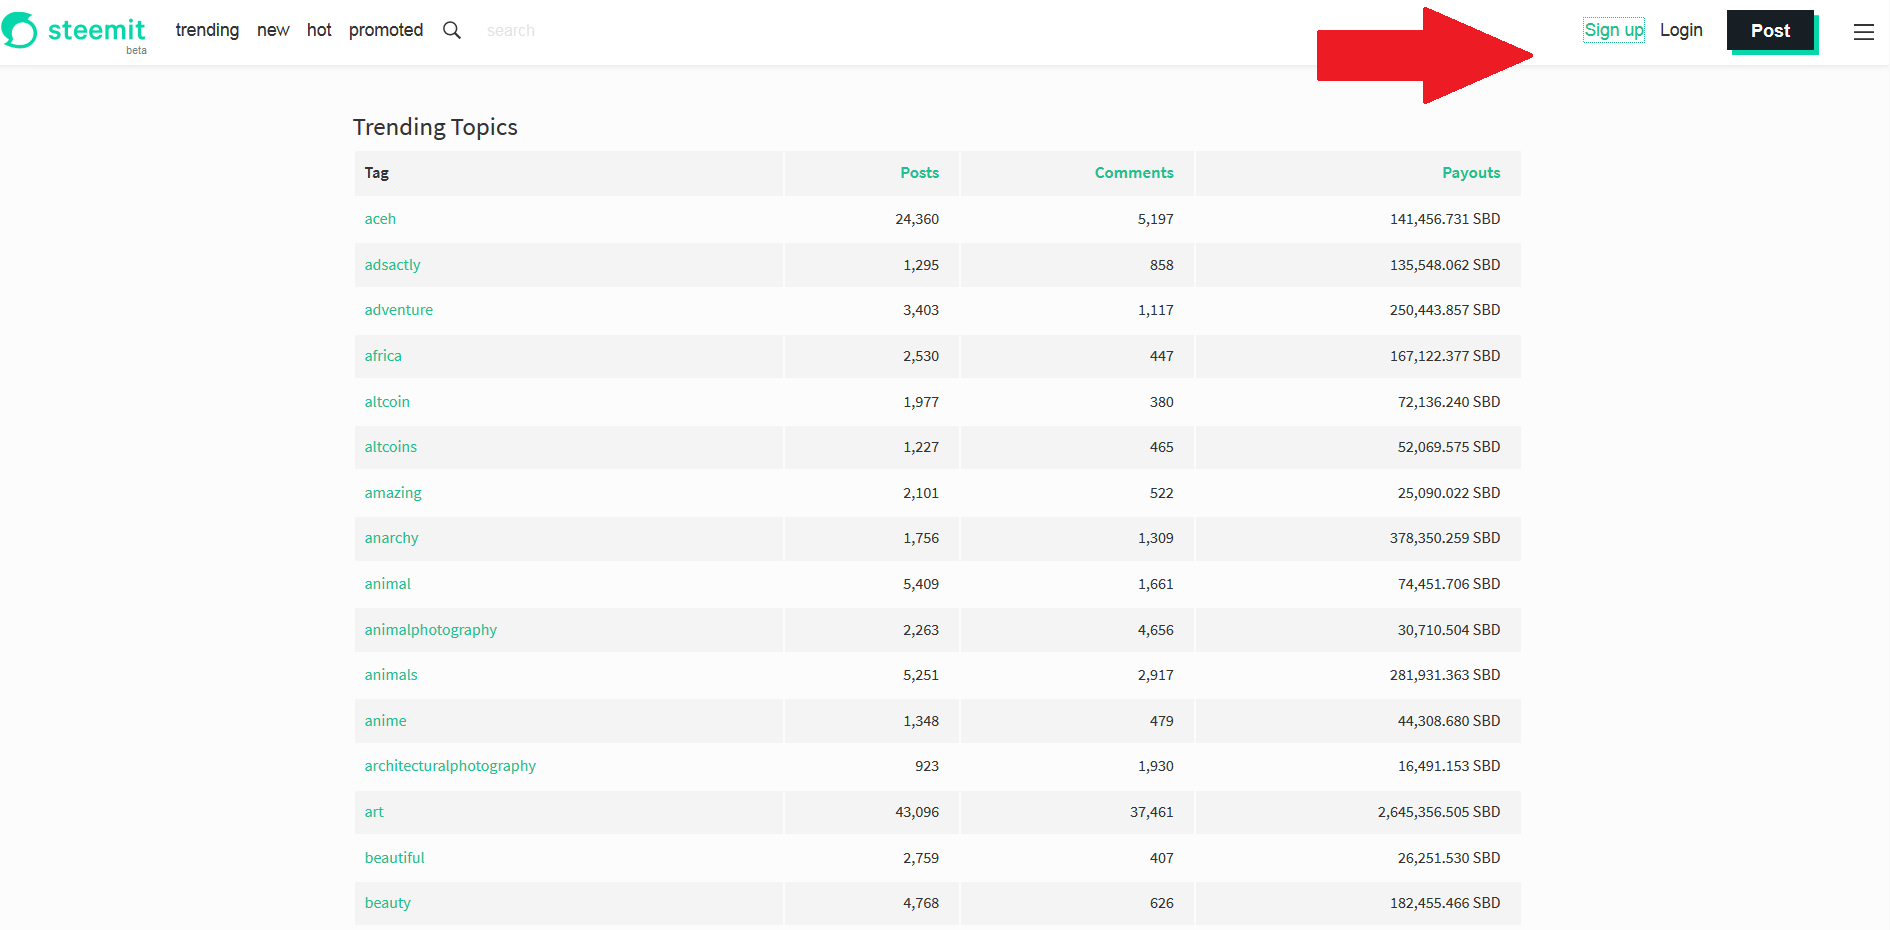1890x930 pixels.
Task: Sort the table by Comments column
Action: (x=1134, y=173)
